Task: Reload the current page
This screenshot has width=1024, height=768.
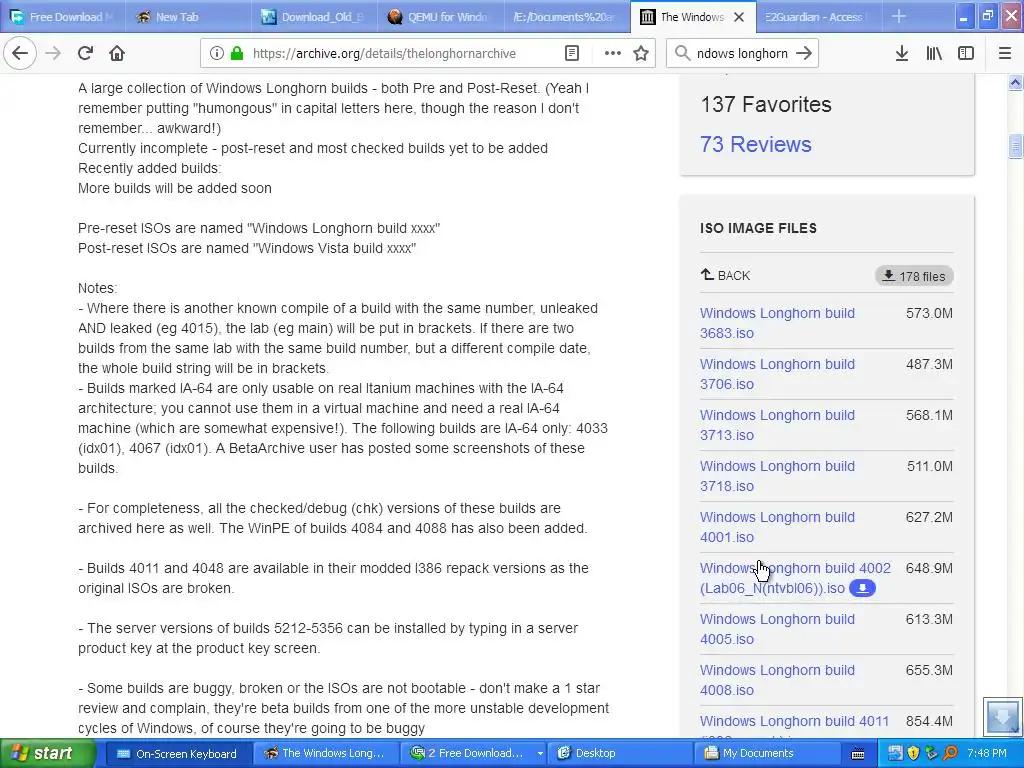Action: (x=85, y=53)
